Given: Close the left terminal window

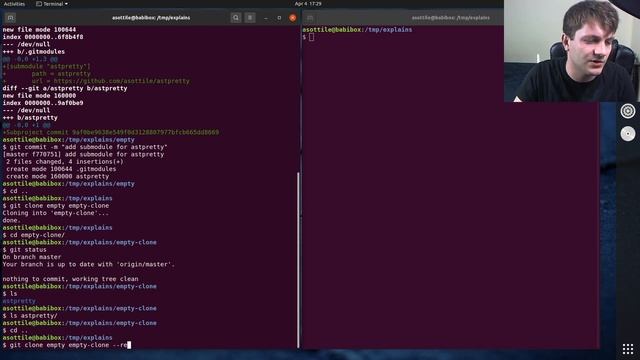Looking at the screenshot, I should [293, 18].
